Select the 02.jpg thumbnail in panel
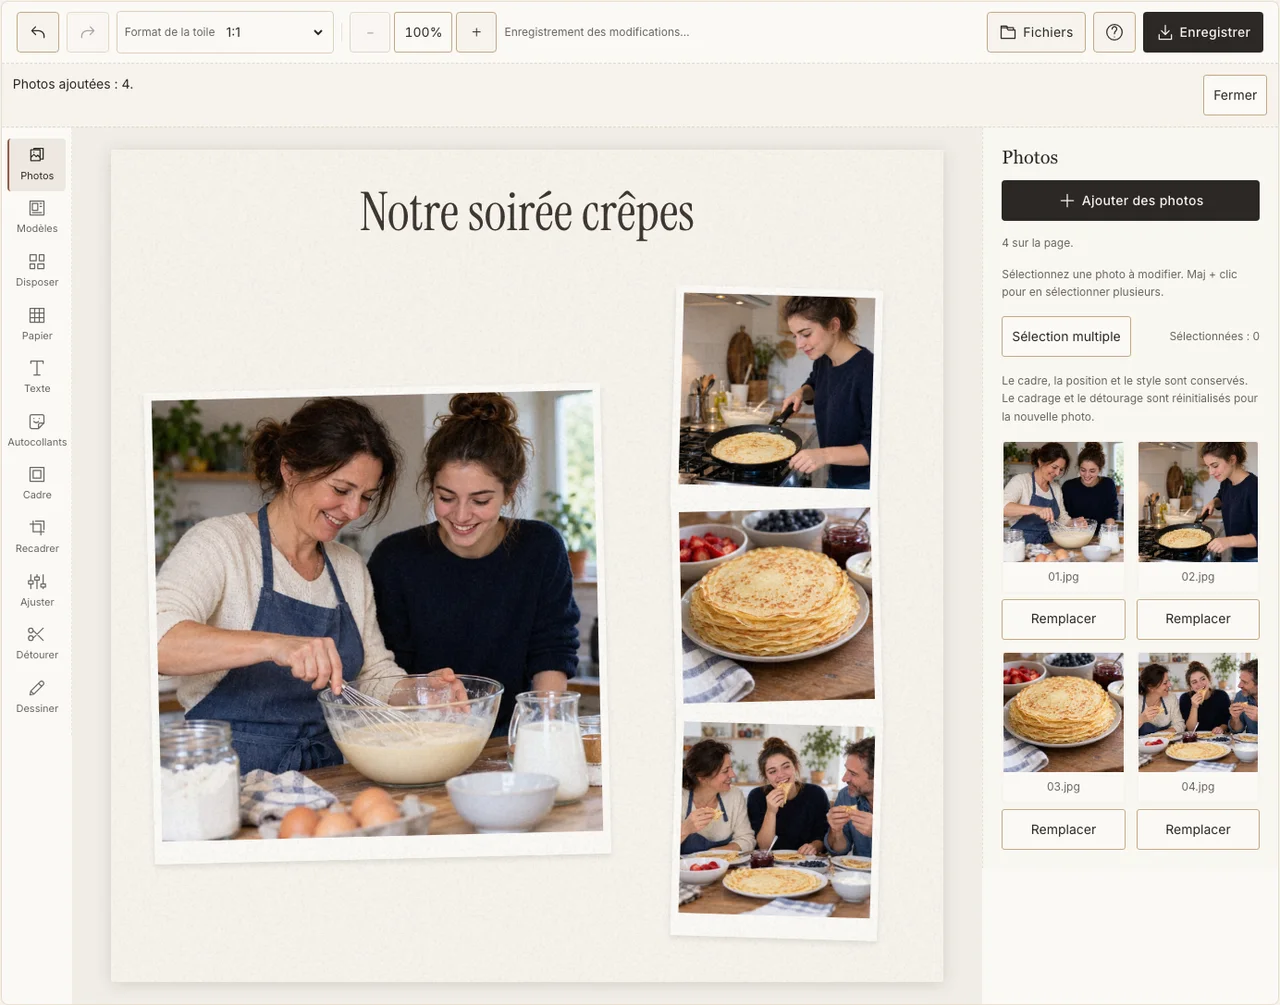 pos(1198,502)
